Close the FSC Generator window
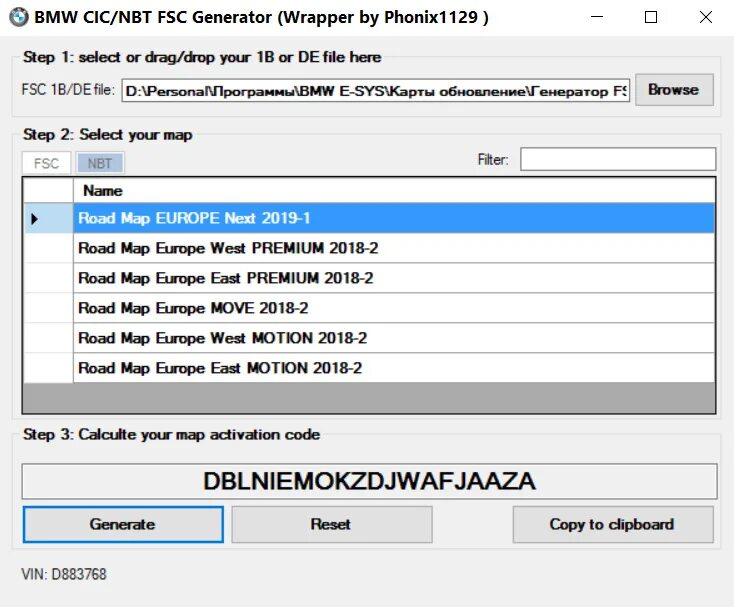This screenshot has width=734, height=607. [705, 17]
